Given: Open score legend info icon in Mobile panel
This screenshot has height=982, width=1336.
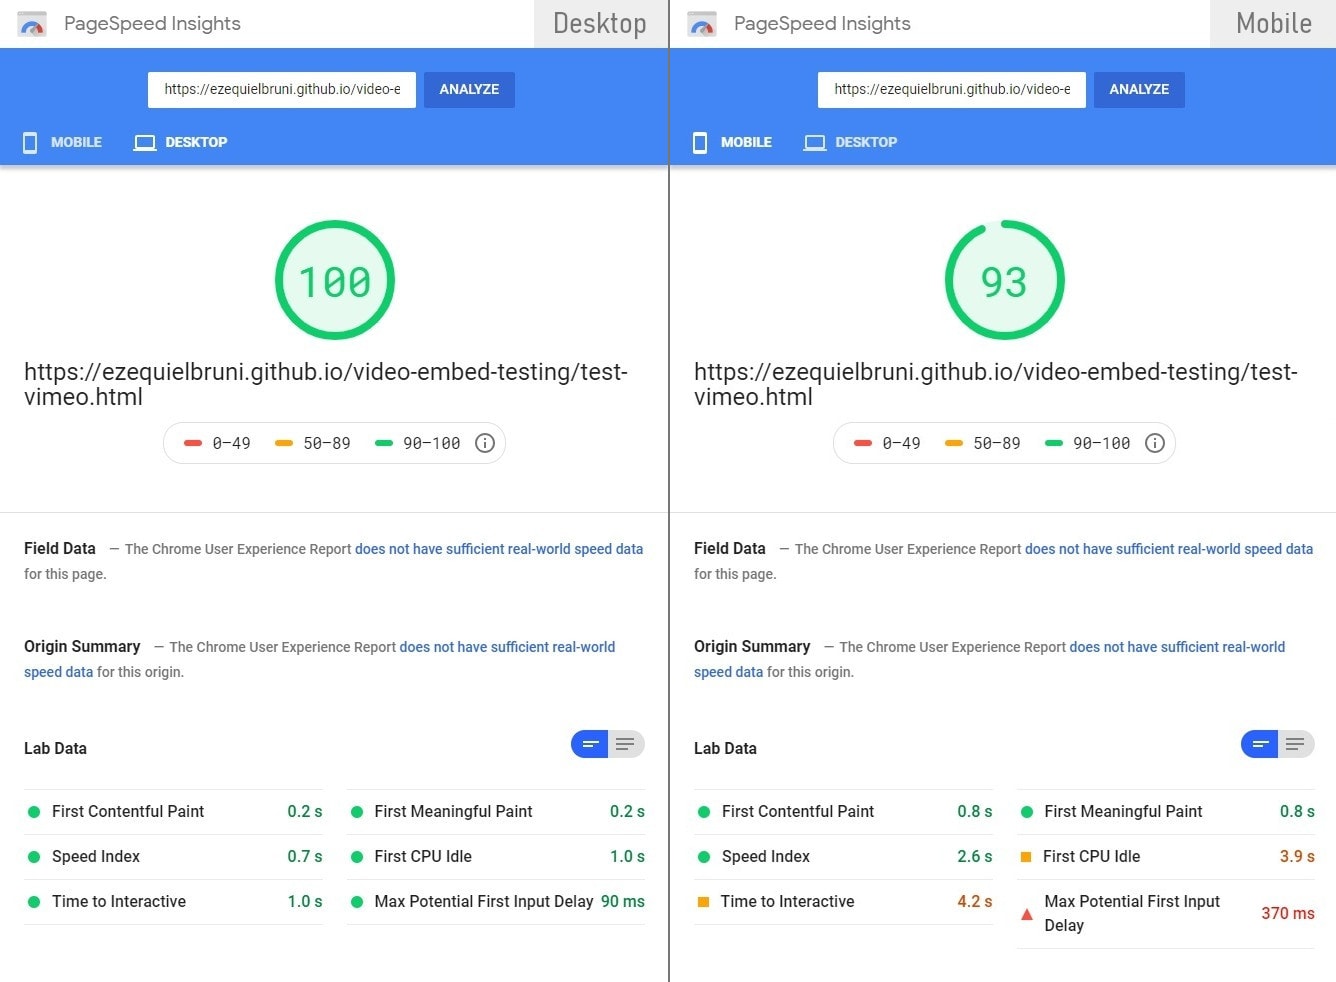Looking at the screenshot, I should pyautogui.click(x=1155, y=443).
